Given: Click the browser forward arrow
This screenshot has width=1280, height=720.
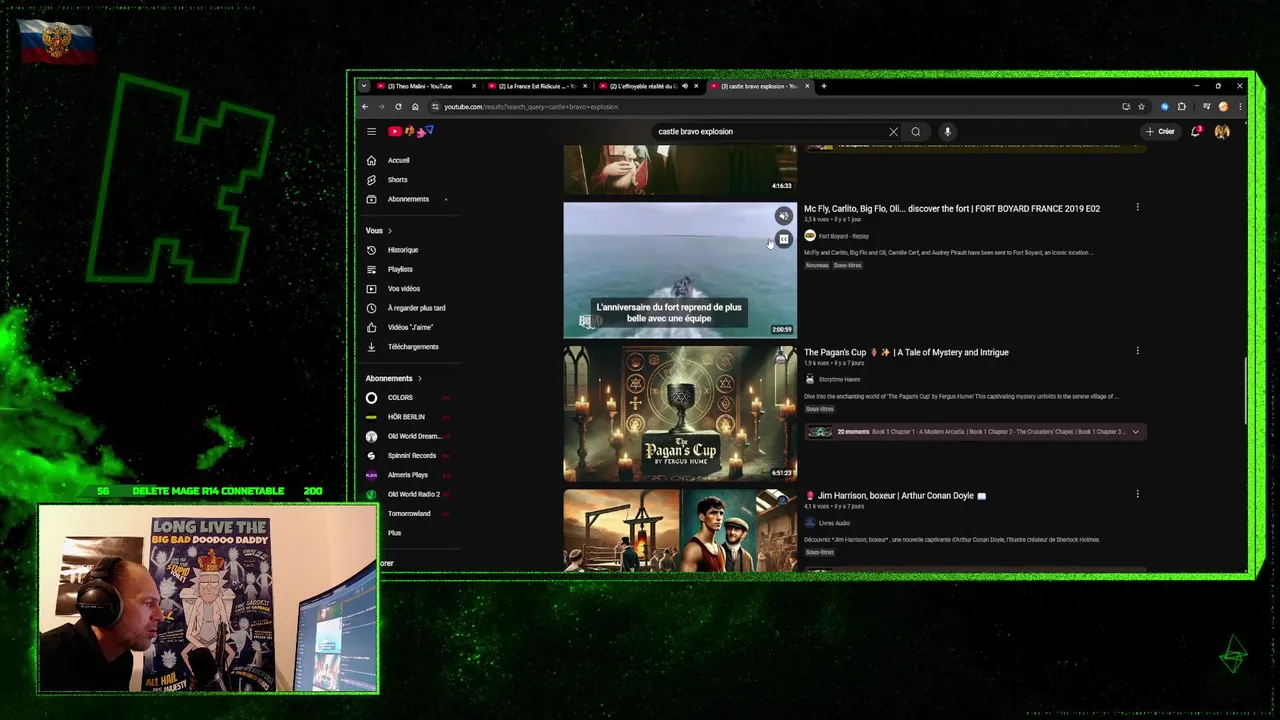Looking at the screenshot, I should (x=381, y=107).
